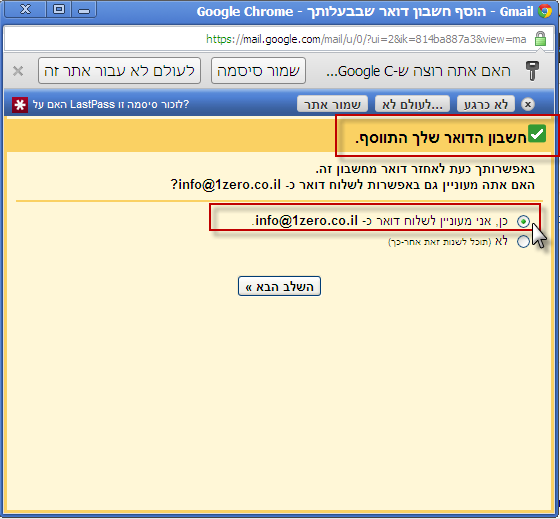Click the 'חשבון הדואר שלך התווסף' heading

(x=441, y=138)
